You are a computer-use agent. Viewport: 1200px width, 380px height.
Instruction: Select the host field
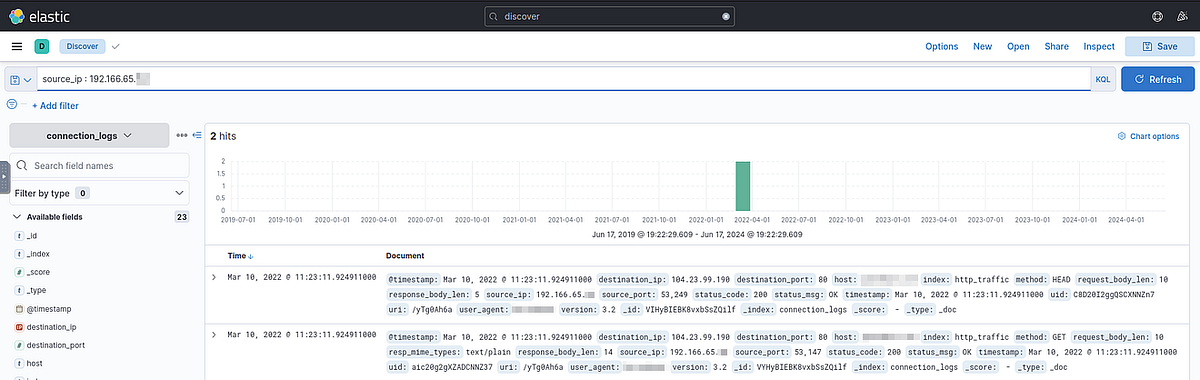pos(36,364)
